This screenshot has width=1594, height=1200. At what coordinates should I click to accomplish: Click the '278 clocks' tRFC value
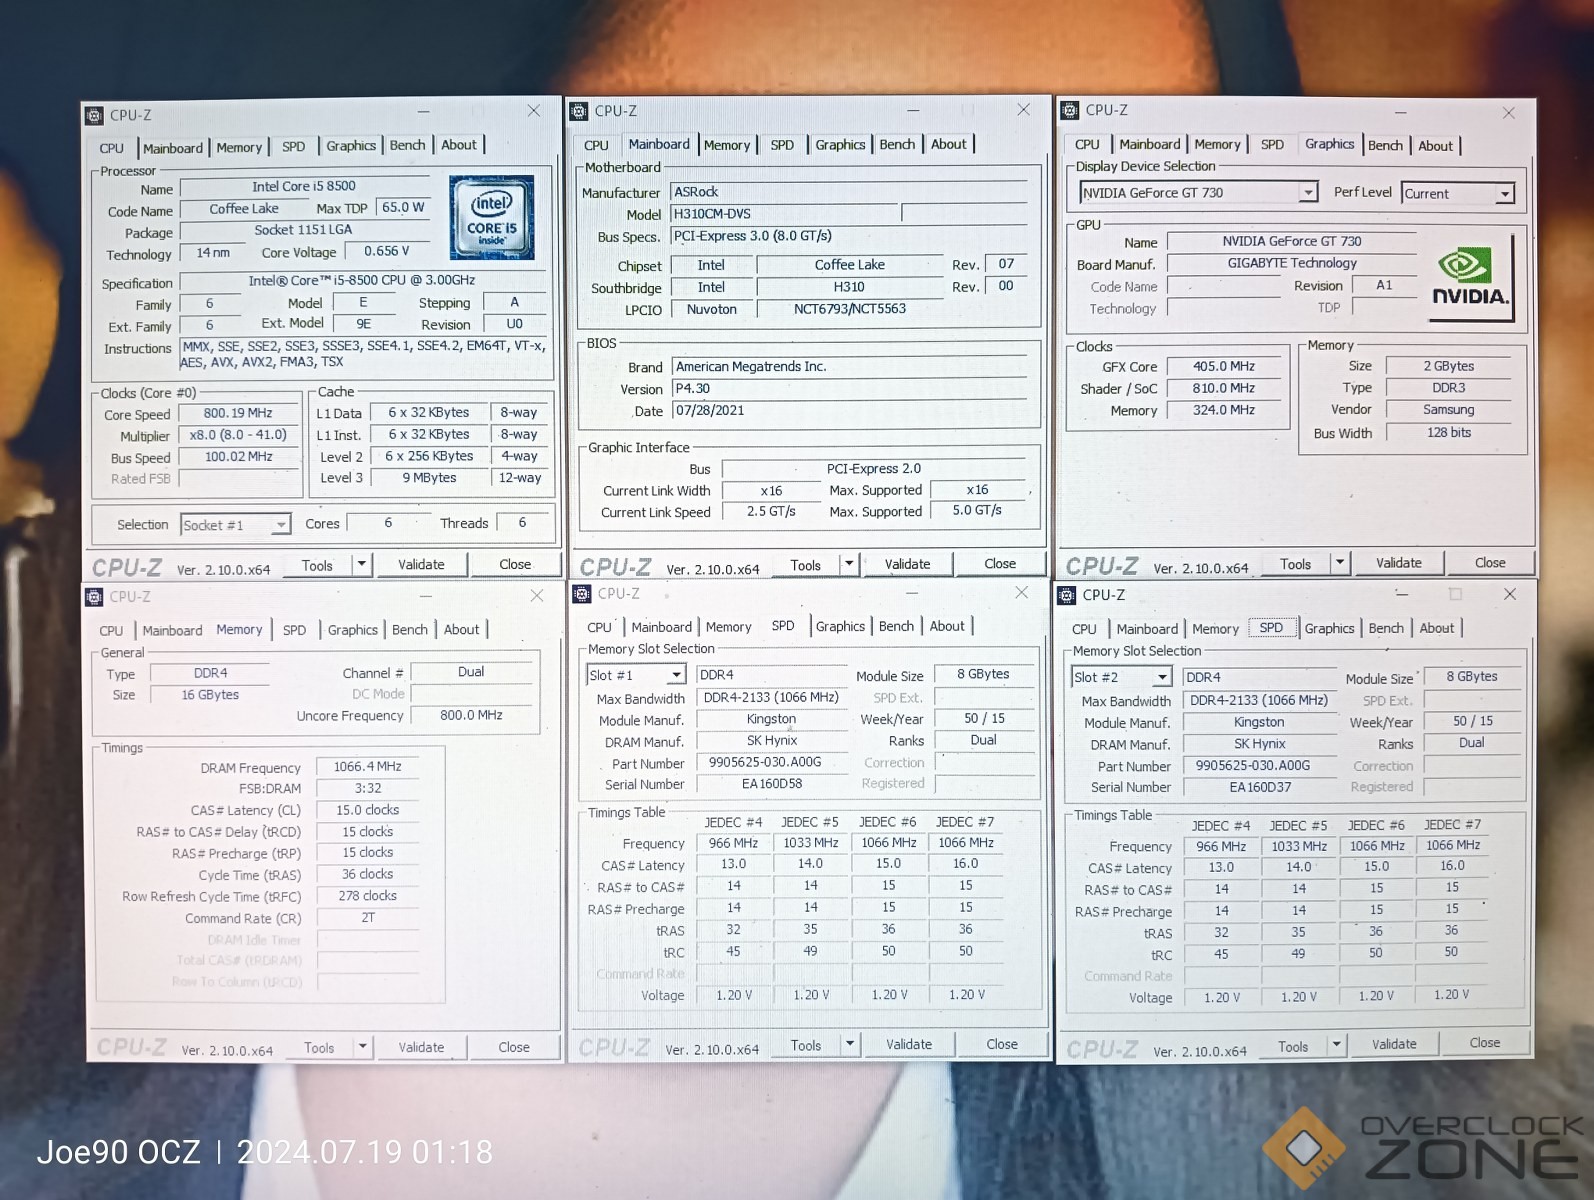point(367,896)
